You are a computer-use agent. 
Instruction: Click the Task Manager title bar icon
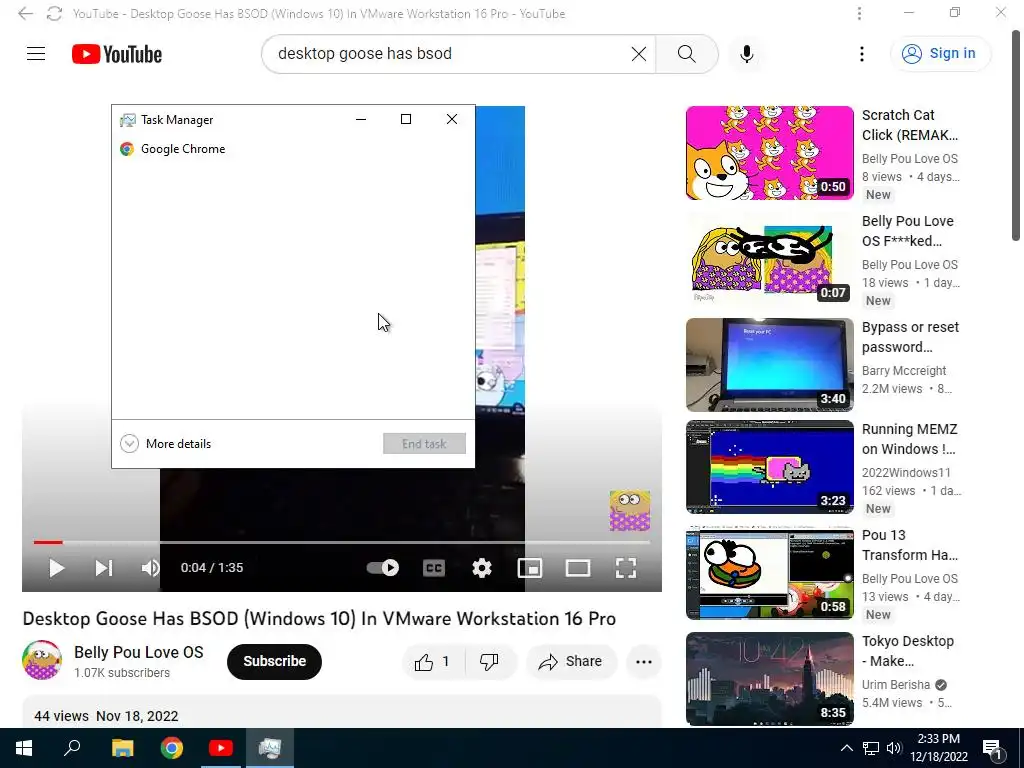[x=128, y=120]
